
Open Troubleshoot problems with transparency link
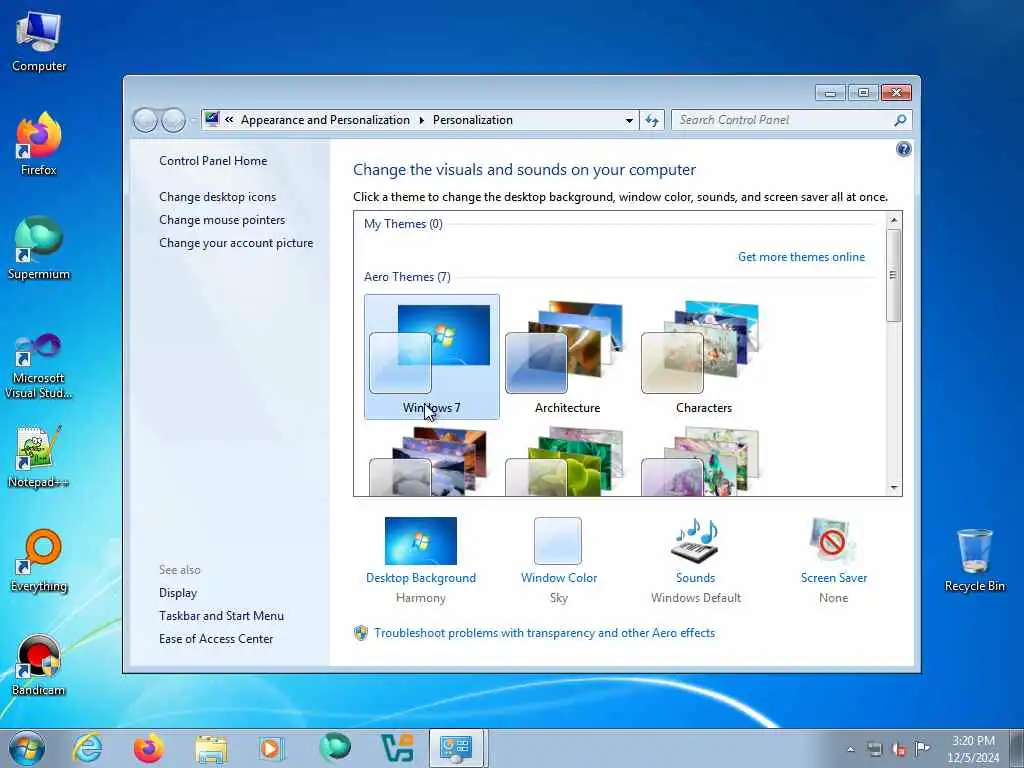(544, 633)
